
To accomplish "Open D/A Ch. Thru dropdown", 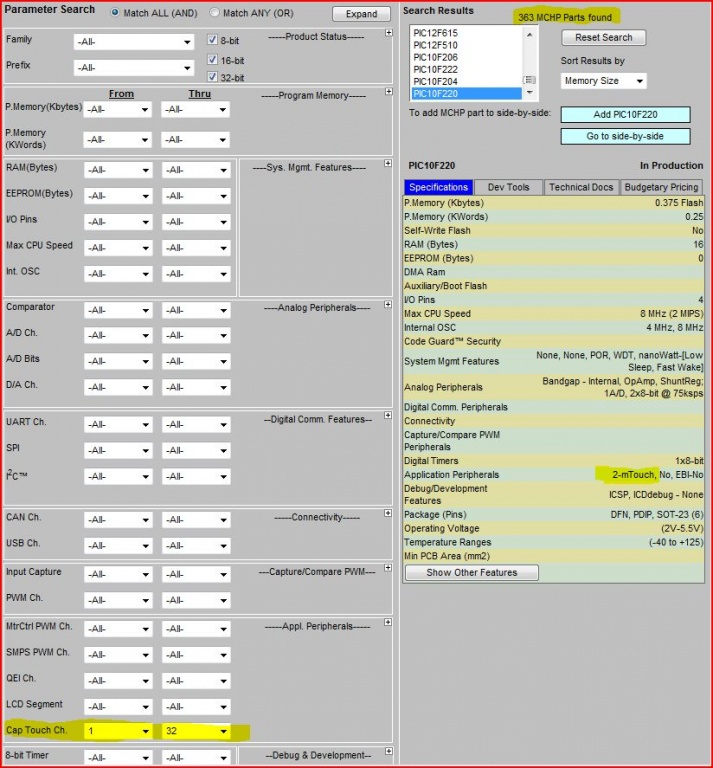I will 196,387.
